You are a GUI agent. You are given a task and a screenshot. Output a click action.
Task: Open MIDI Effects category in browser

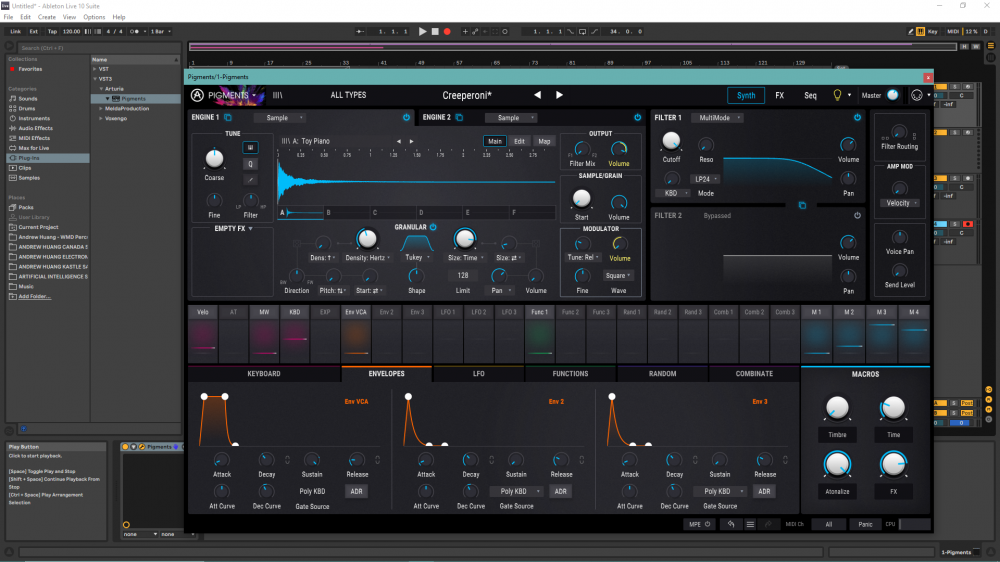point(34,138)
